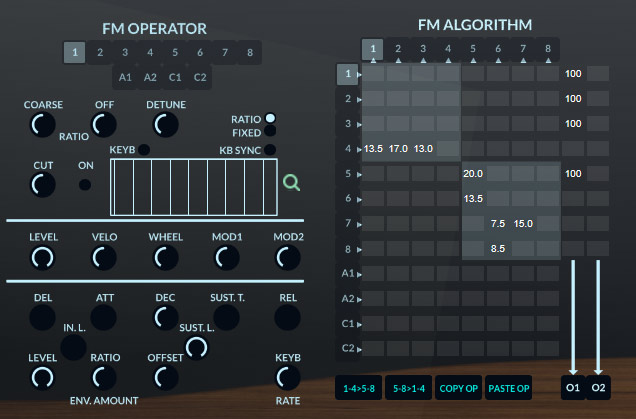Click the MOD2 knob

(287, 258)
